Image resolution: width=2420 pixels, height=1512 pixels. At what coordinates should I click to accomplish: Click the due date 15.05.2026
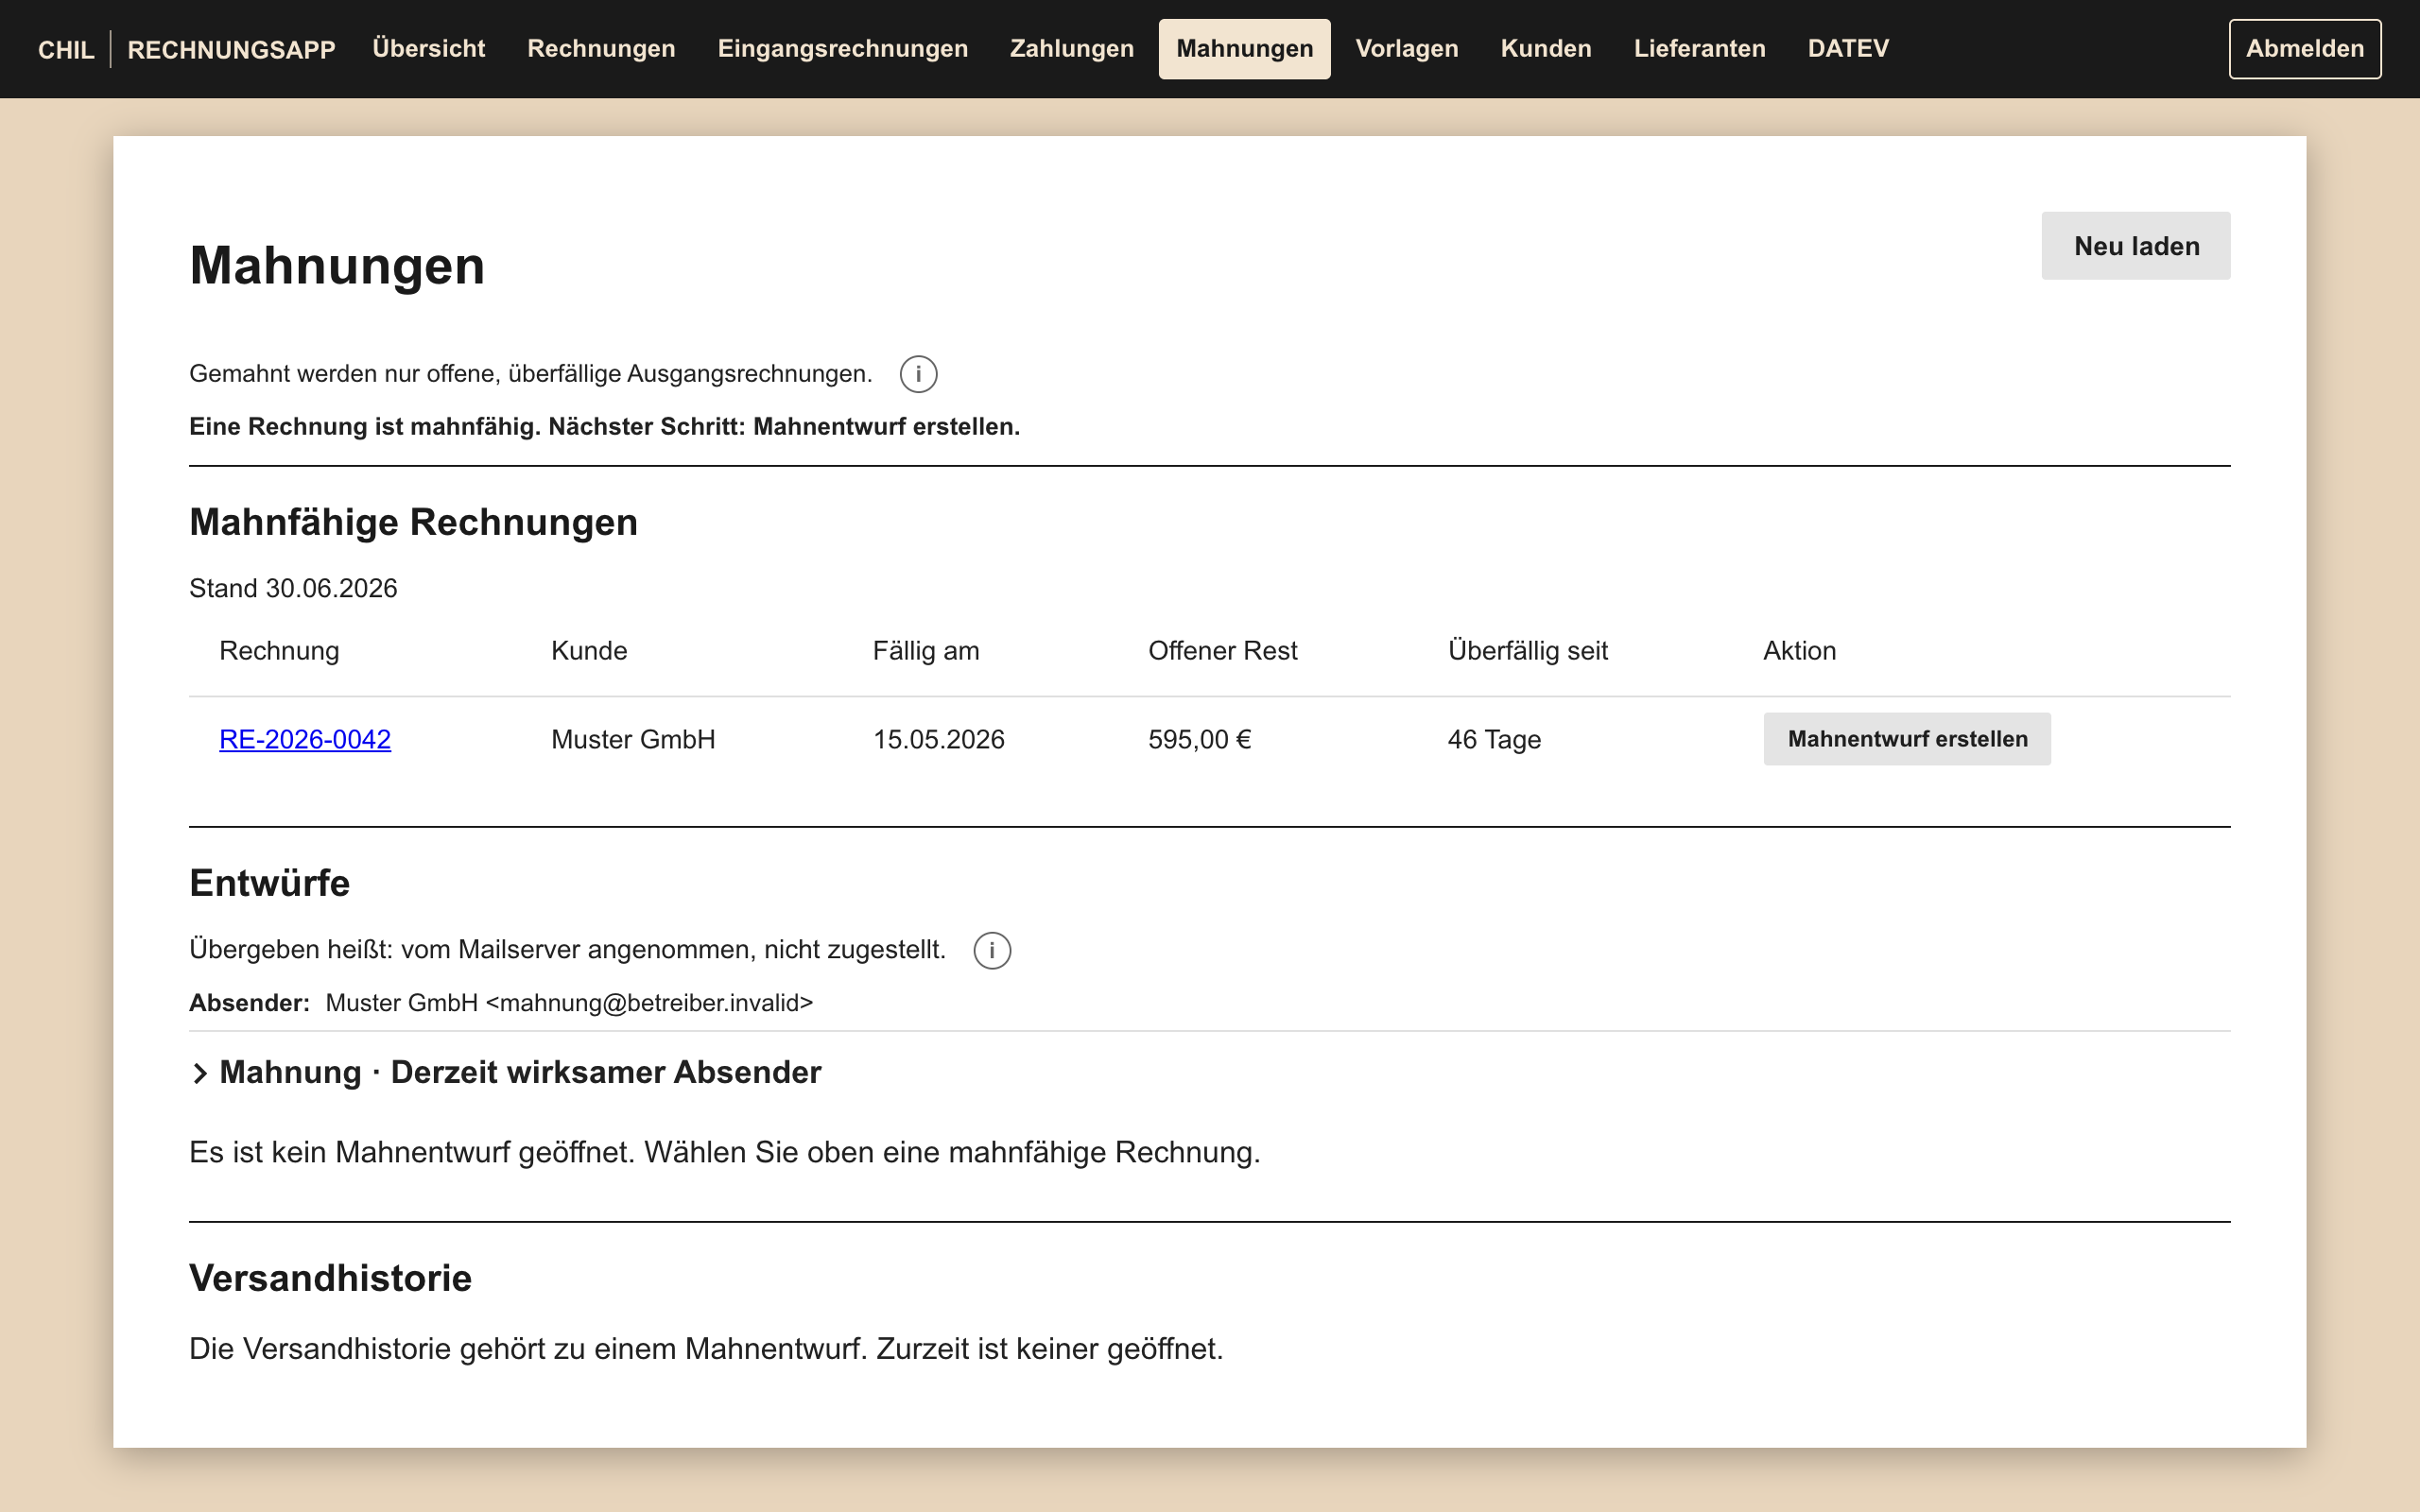(x=938, y=739)
